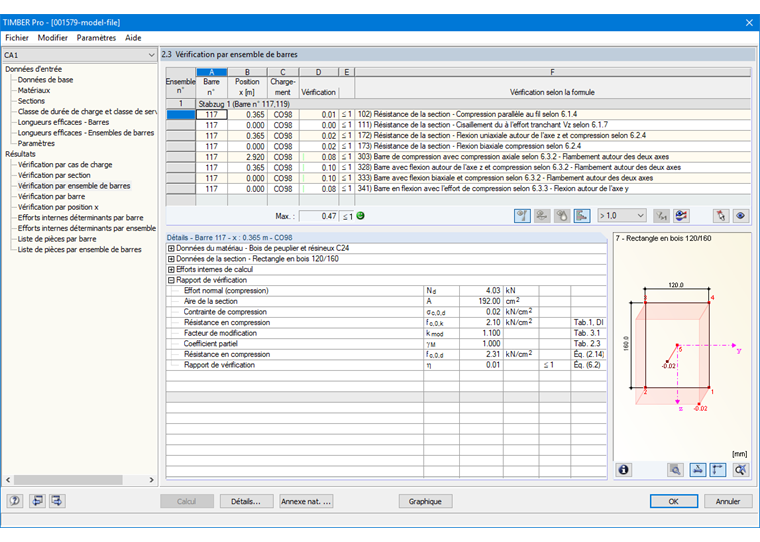
Task: Select Longueurs efficaces - Barres item
Action: point(63,122)
